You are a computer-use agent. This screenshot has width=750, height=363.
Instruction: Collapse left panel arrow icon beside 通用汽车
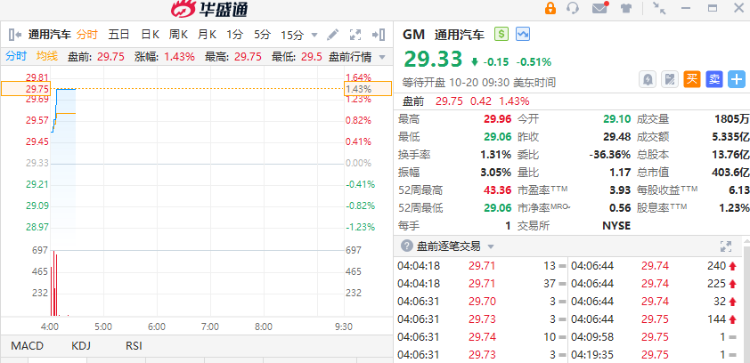[x=15, y=34]
